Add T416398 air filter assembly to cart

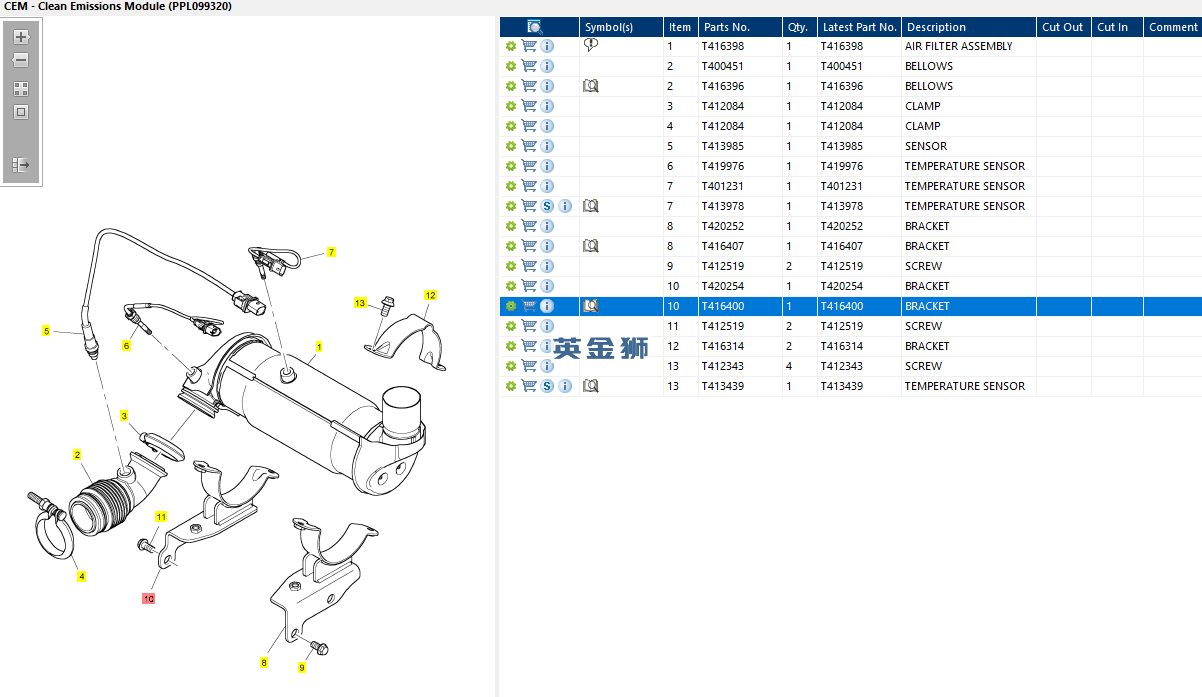529,46
